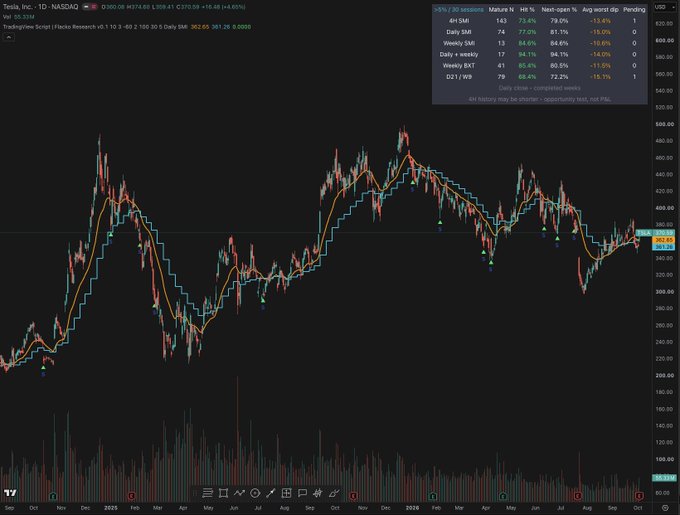Click the green marker near Feb 2026
This screenshot has width=680, height=515.
(x=433, y=495)
